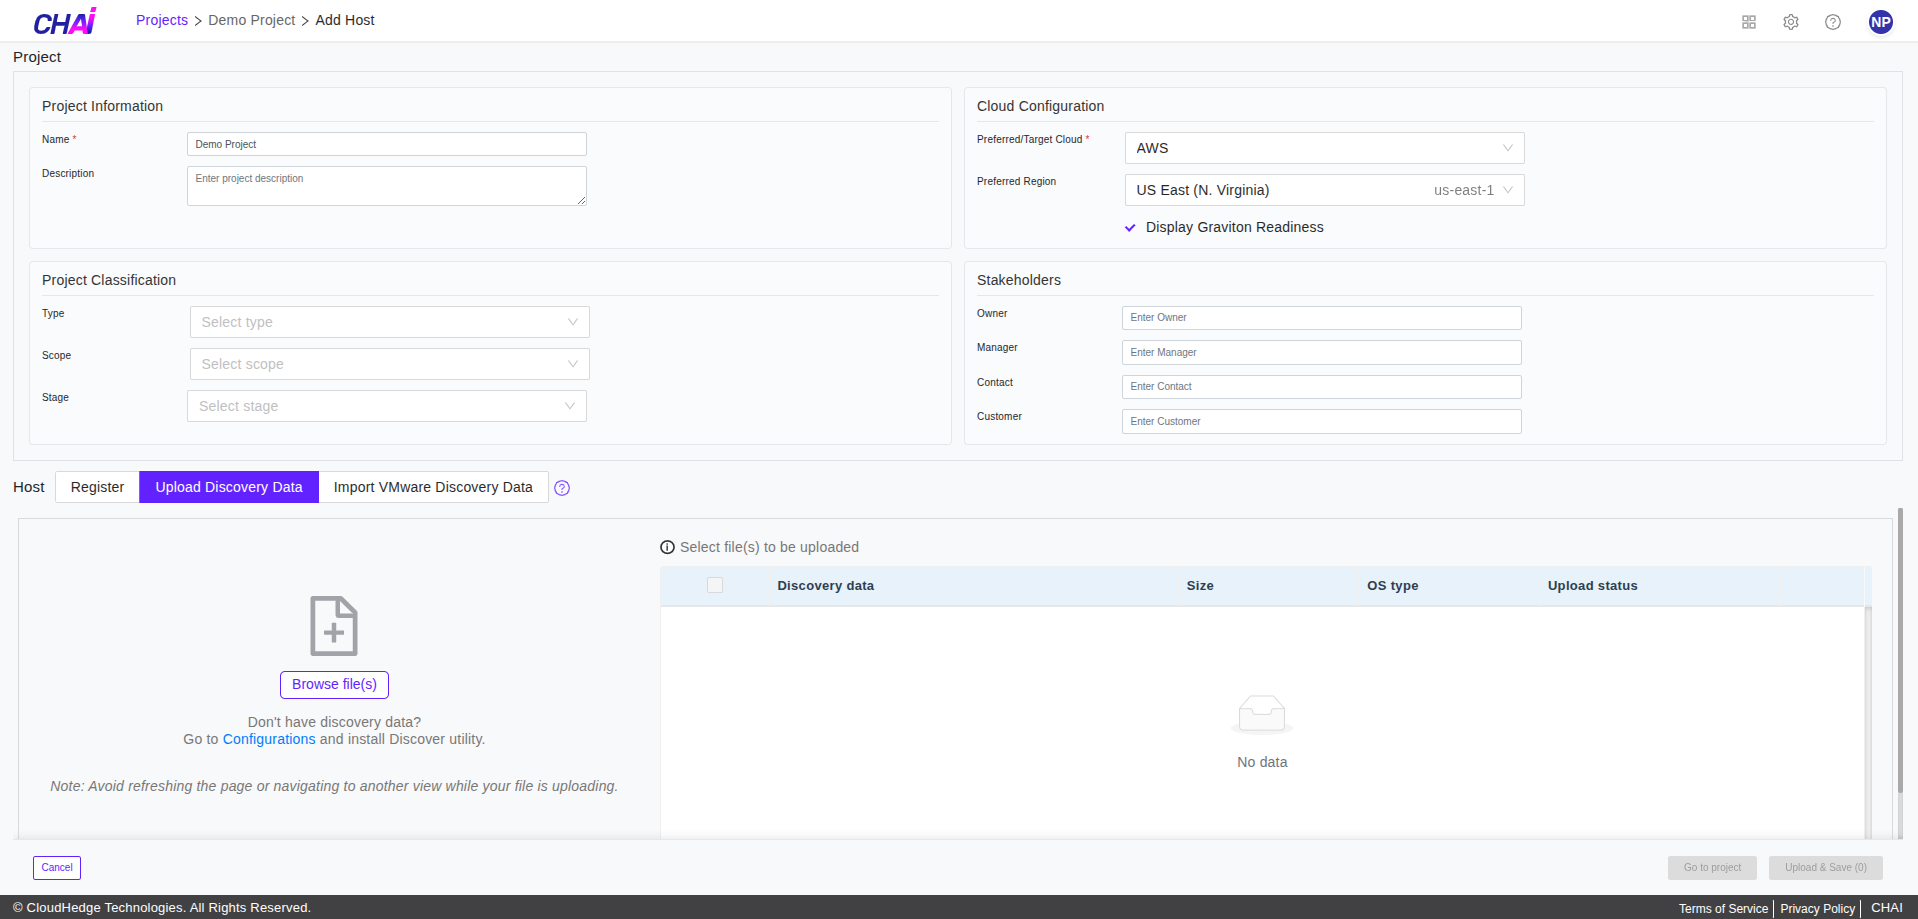Click the Cancel button
The height and width of the screenshot is (919, 1918).
coord(57,867)
